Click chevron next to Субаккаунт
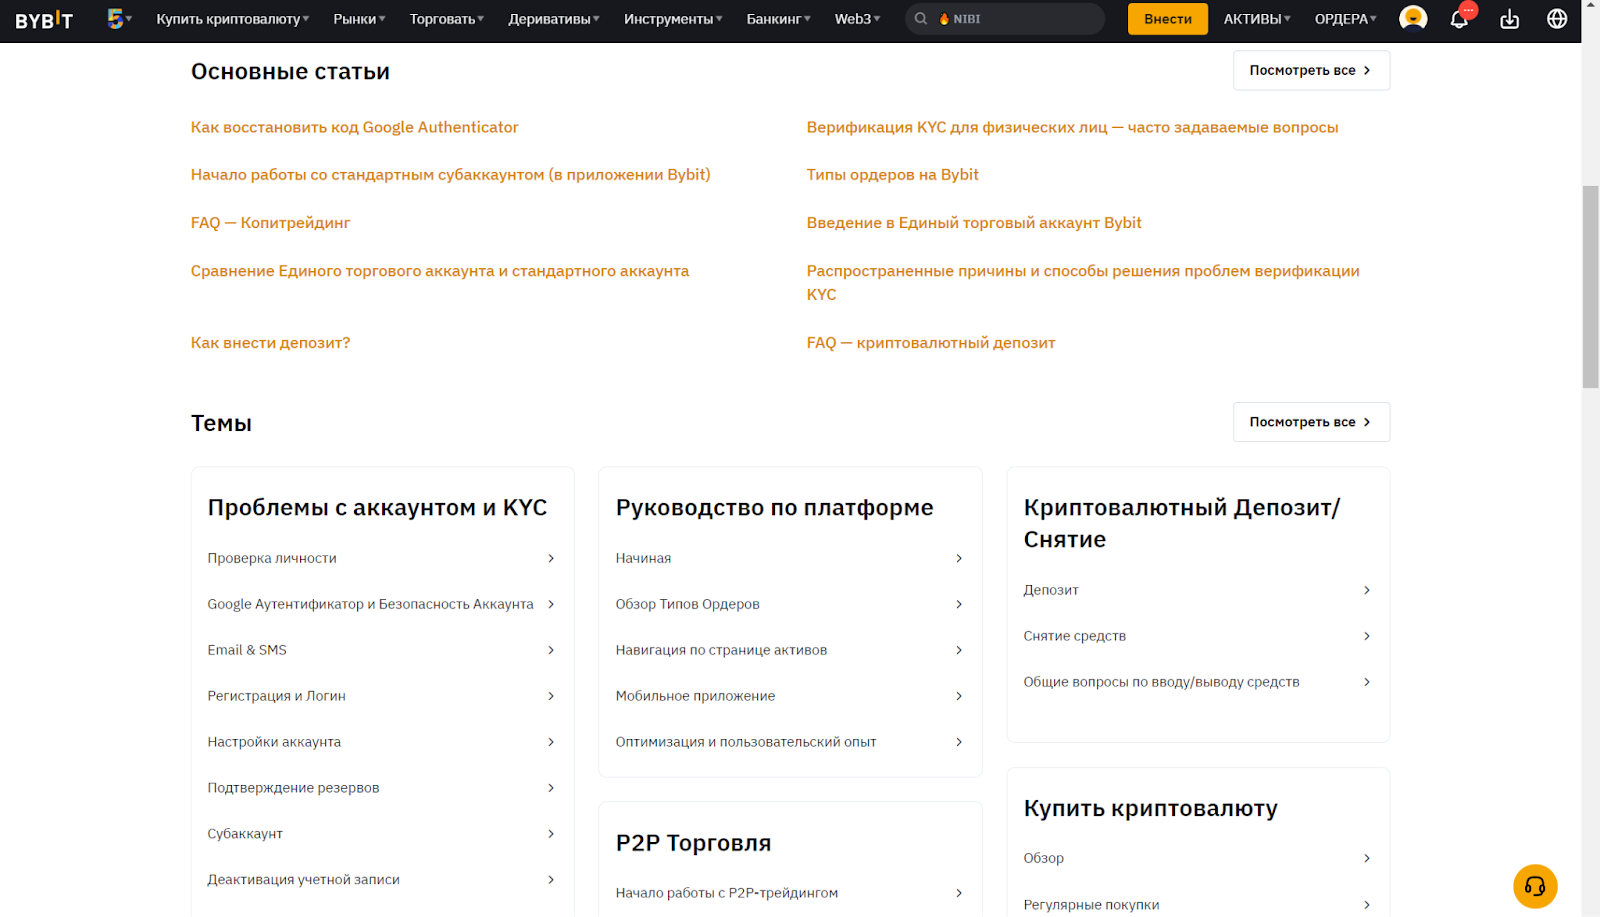 [551, 834]
